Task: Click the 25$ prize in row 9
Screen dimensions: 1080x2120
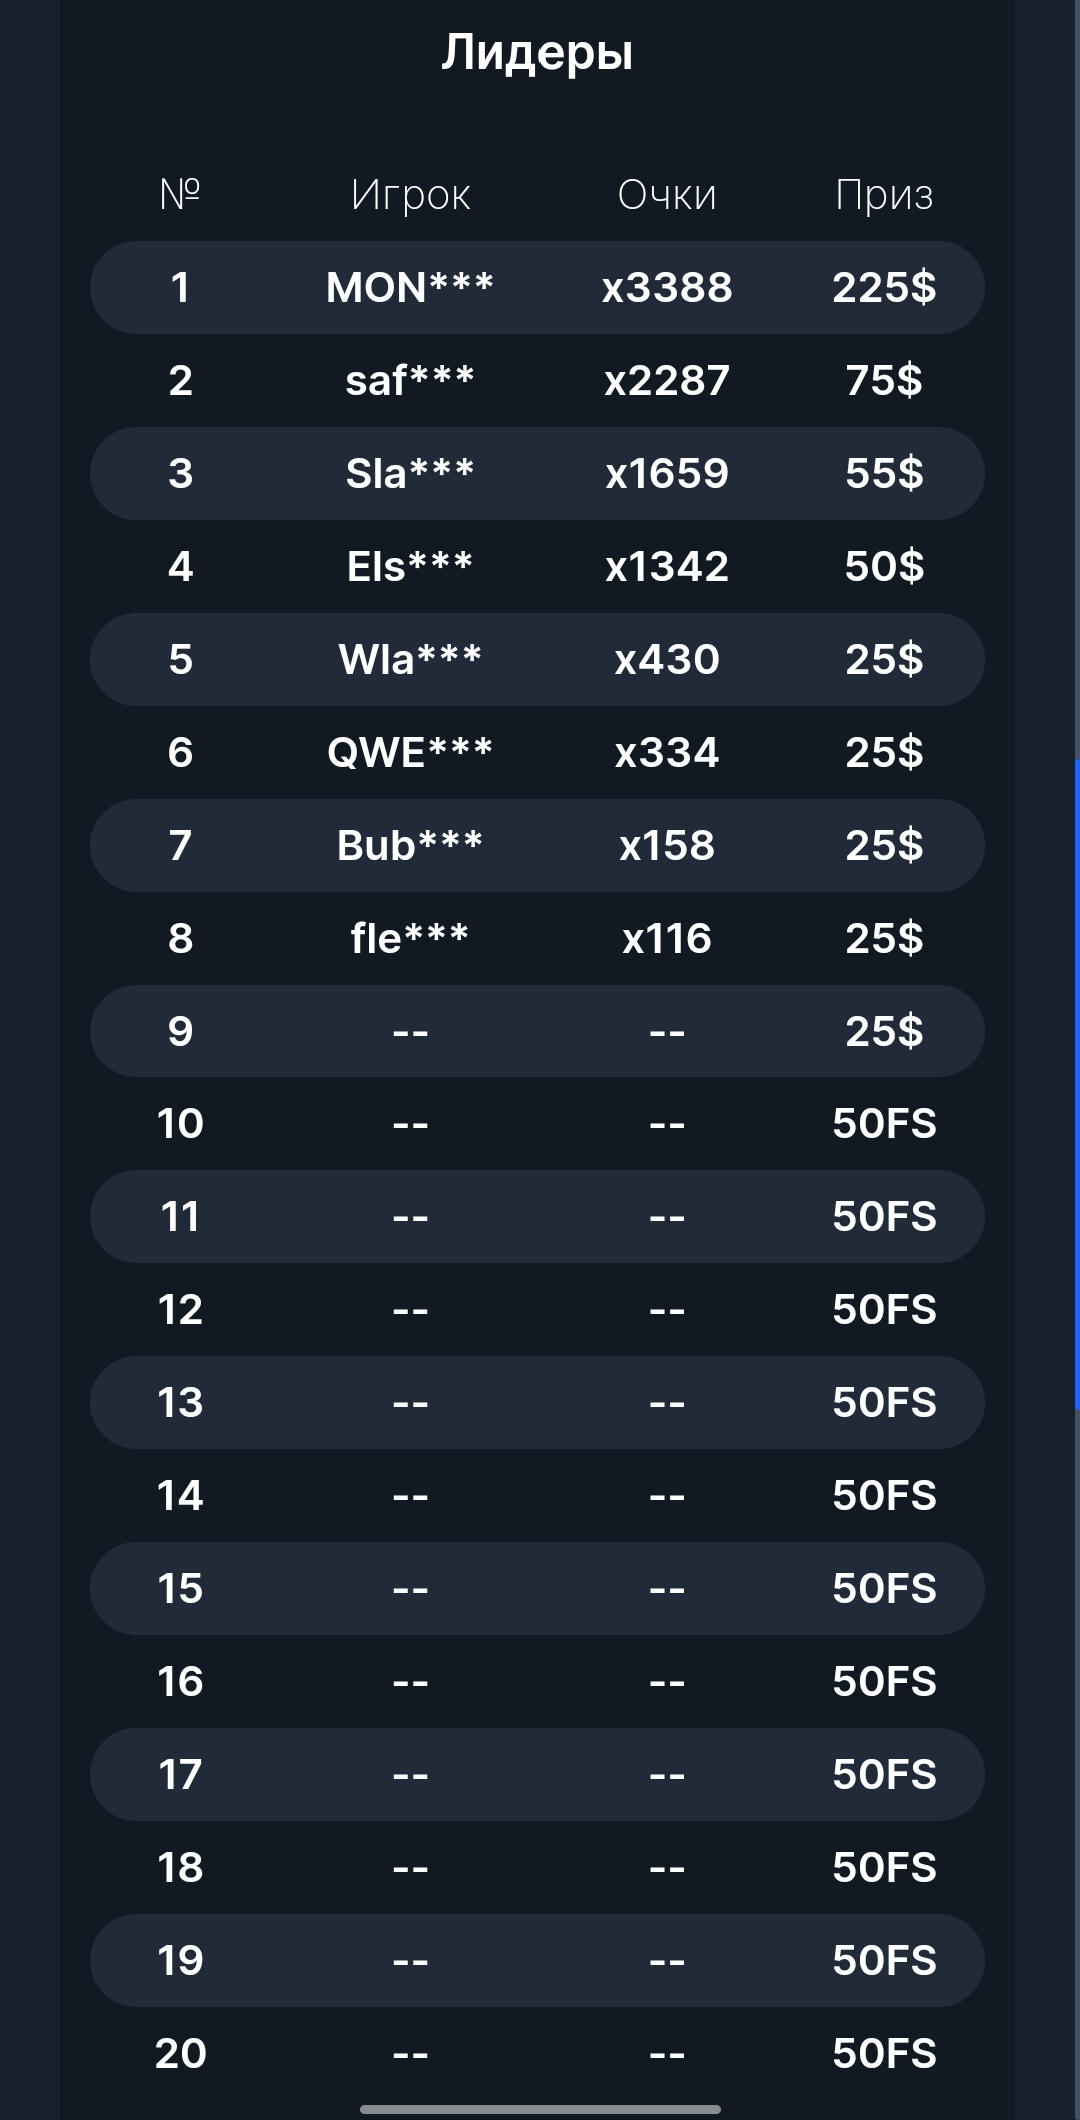Action: 884,1031
